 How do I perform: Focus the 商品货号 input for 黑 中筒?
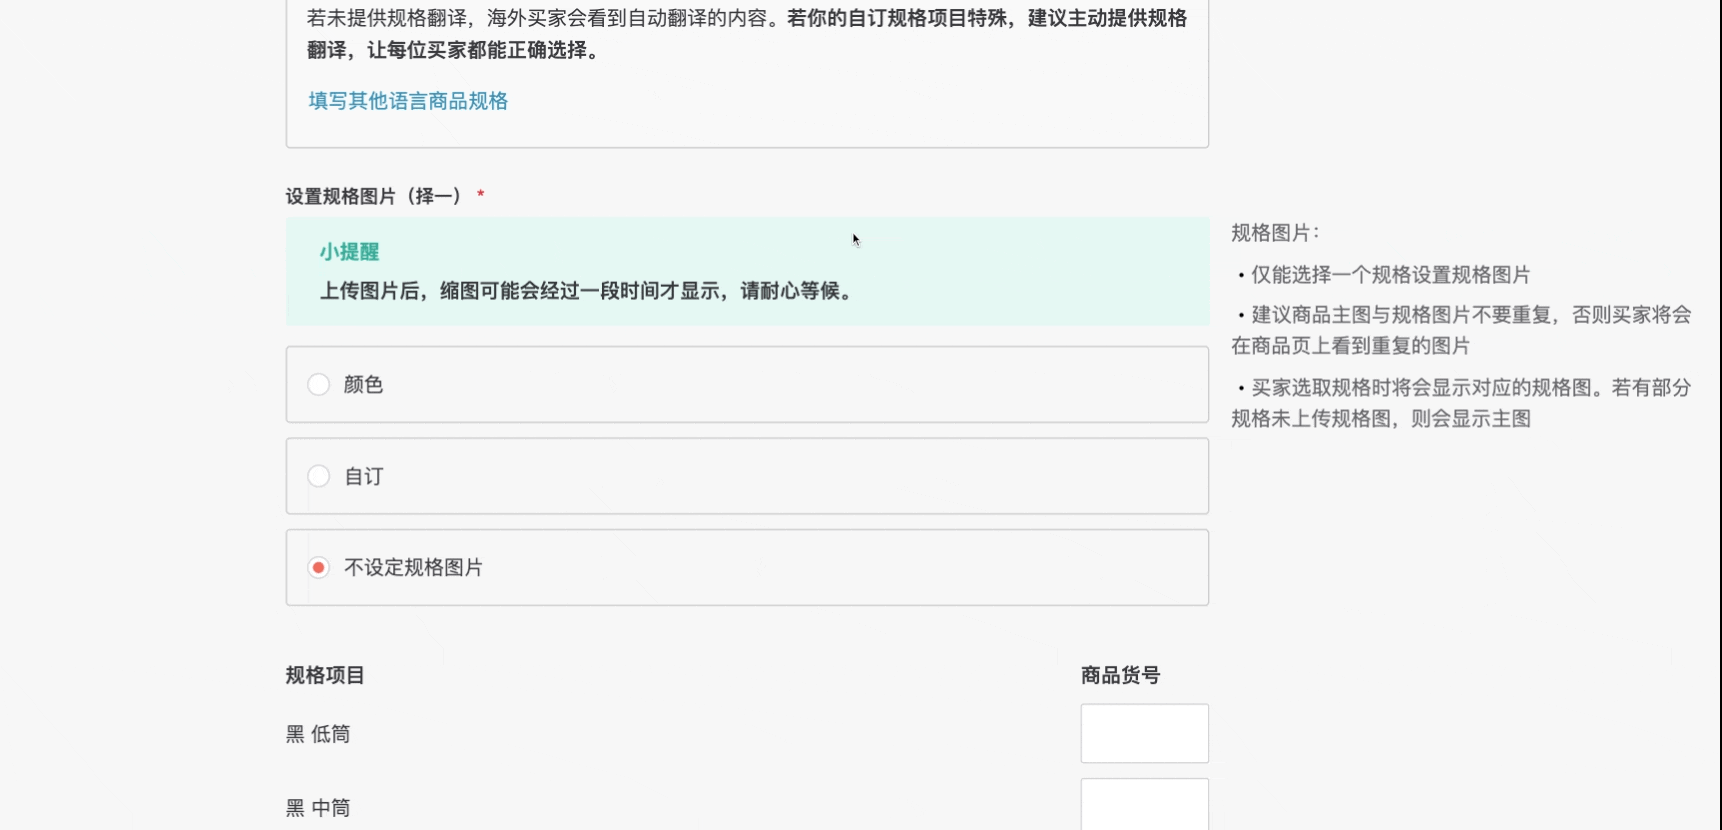coord(1144,805)
